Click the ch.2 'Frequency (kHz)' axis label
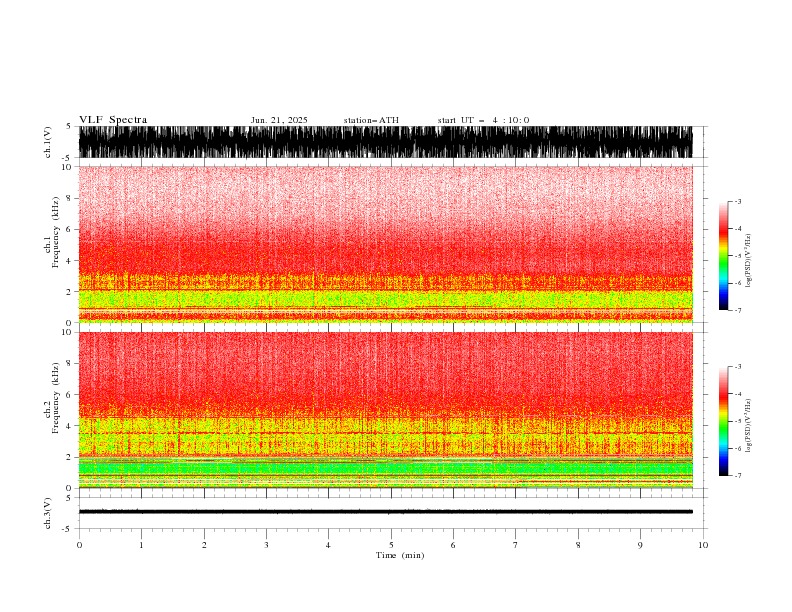Viewport: 792px width, 612px height. point(56,398)
